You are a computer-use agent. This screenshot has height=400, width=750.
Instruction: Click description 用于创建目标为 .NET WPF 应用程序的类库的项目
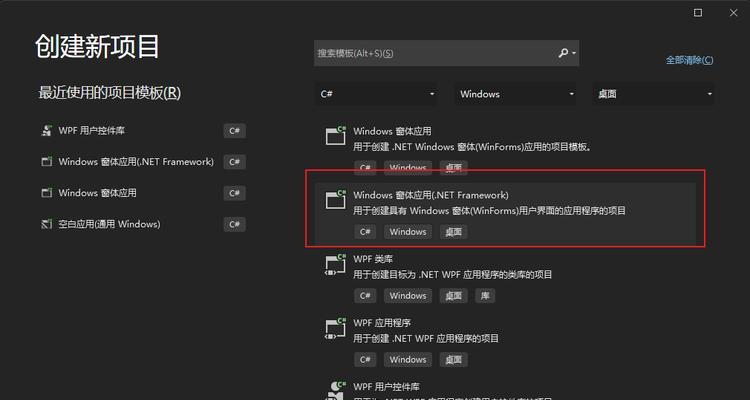pyautogui.click(x=452, y=275)
